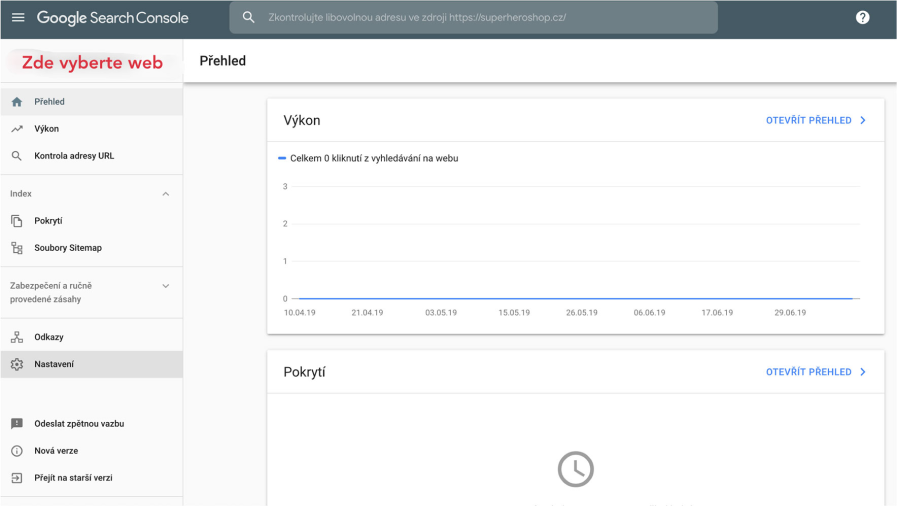
Task: Open the hamburger navigation menu
Action: pos(18,17)
